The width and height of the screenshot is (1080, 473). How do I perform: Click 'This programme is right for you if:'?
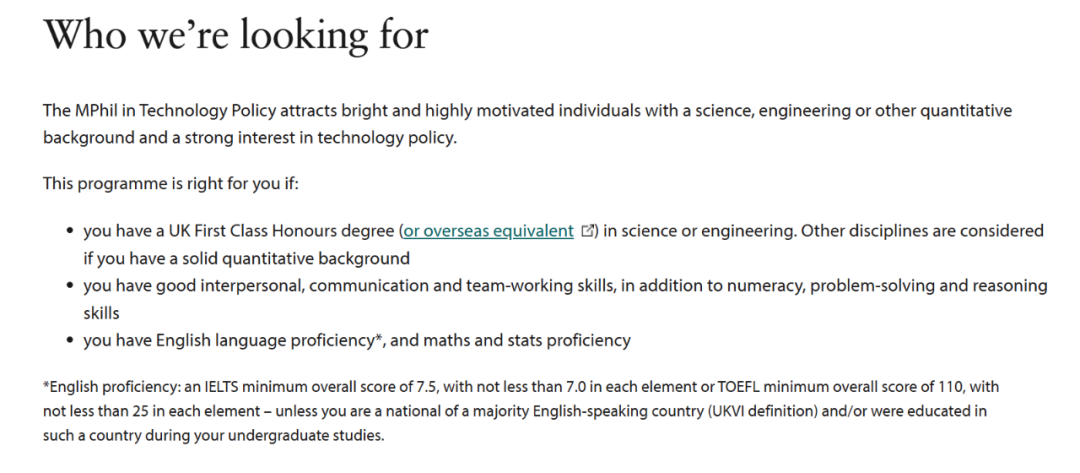point(171,184)
